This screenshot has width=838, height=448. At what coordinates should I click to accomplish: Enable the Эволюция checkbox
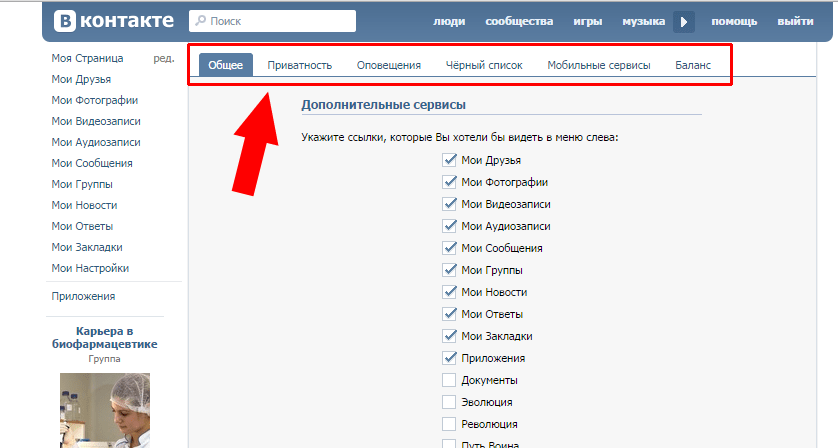[x=449, y=402]
